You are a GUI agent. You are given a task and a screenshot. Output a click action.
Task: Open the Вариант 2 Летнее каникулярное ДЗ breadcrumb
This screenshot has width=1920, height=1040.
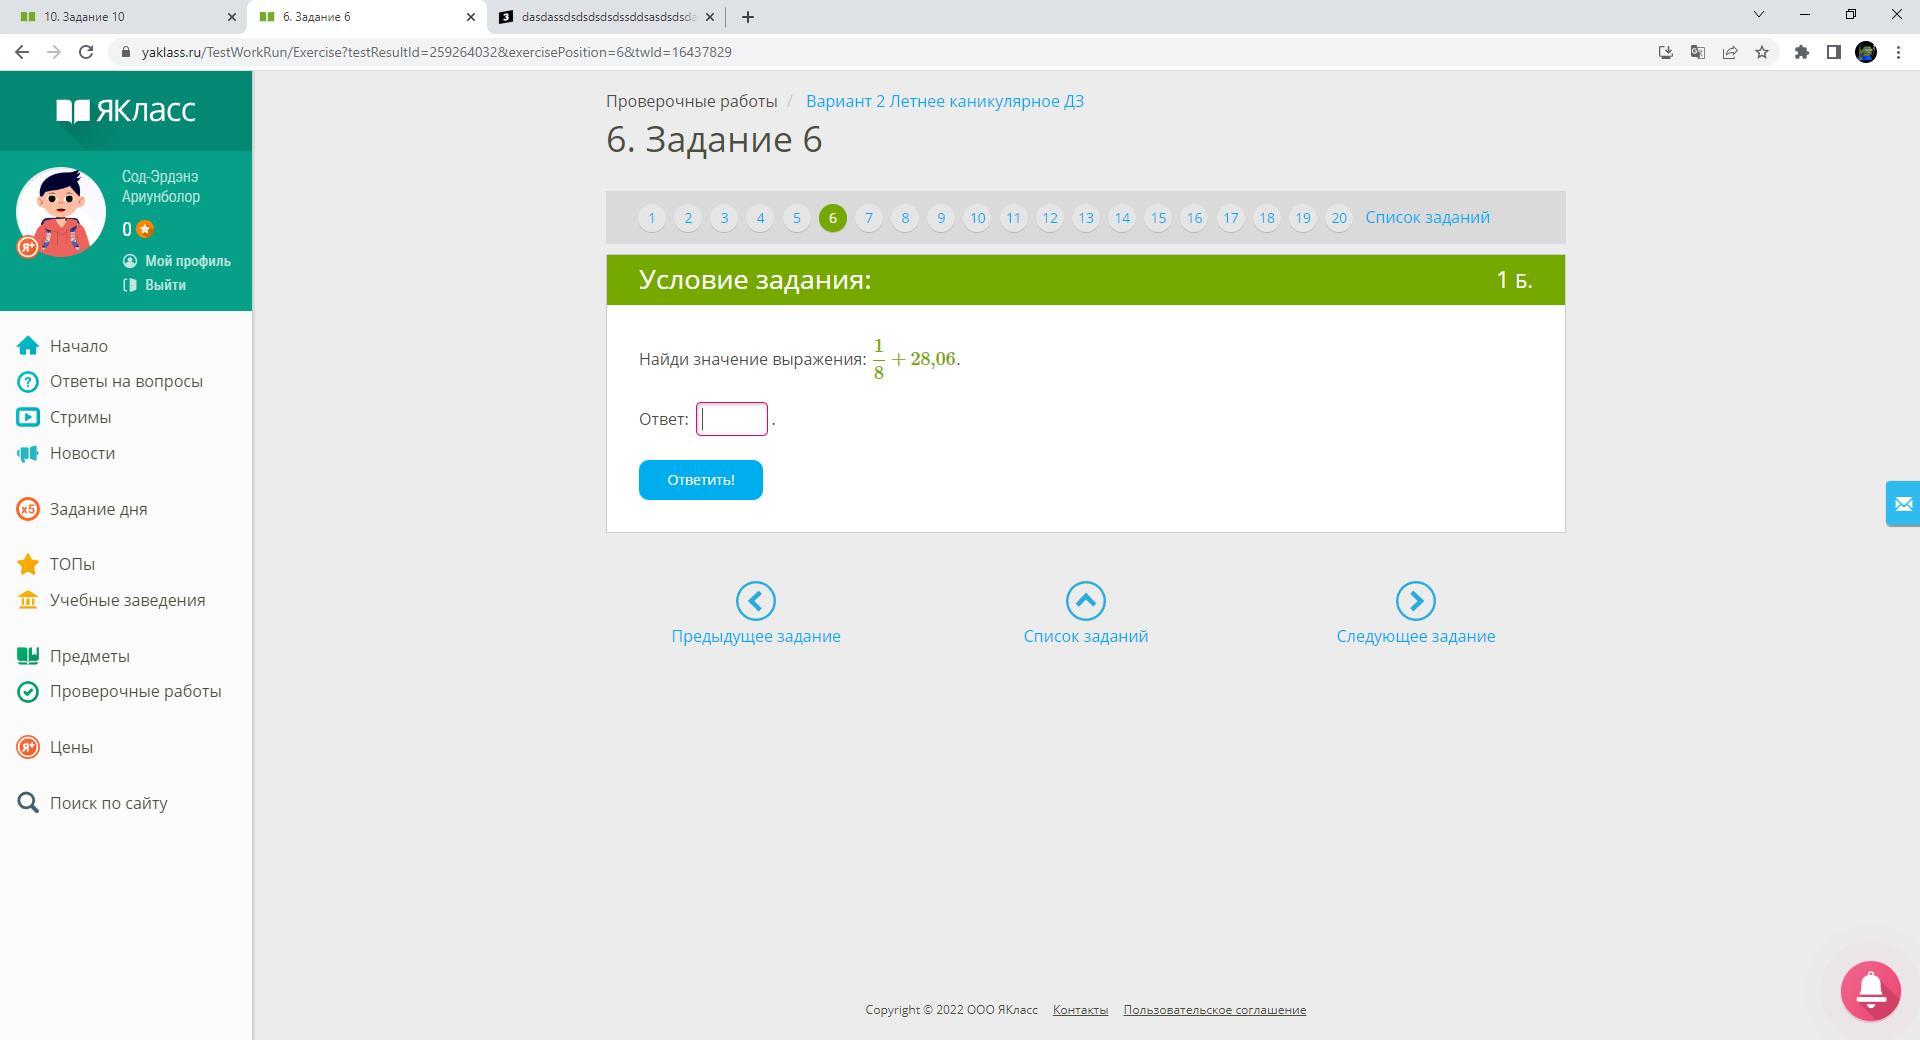[x=945, y=101]
